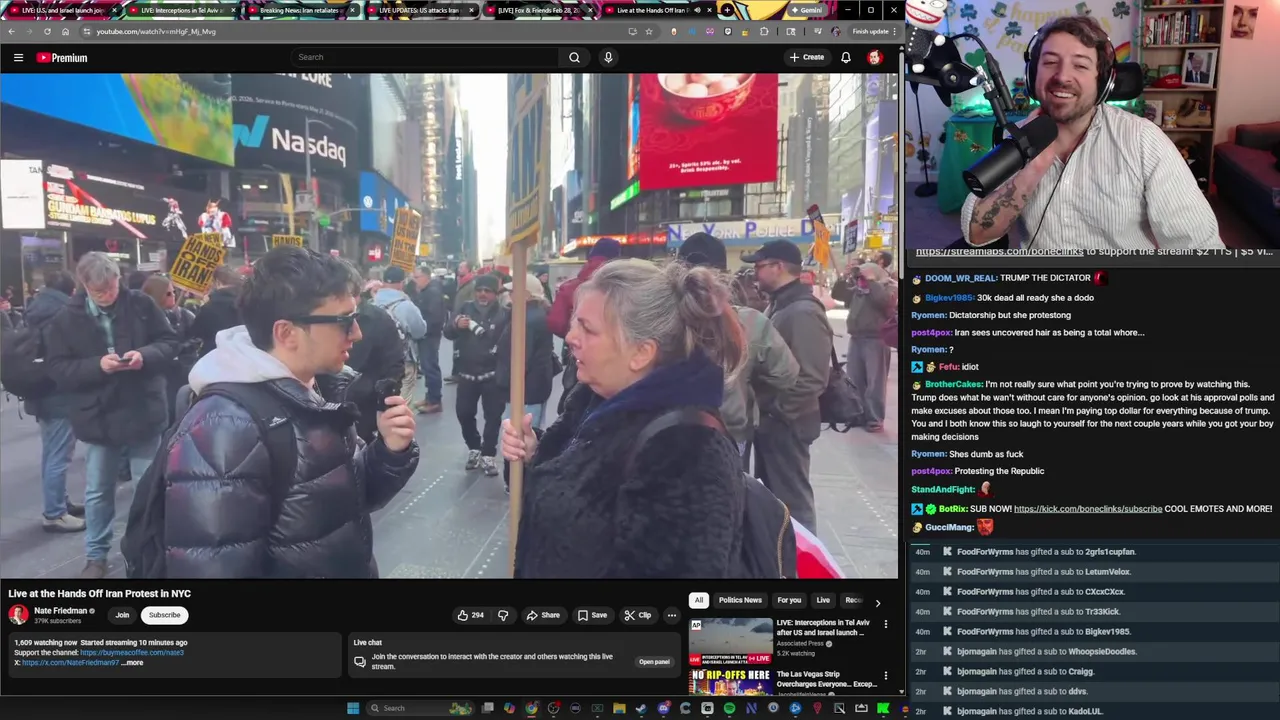Select the Live filter chip
Screen dimensions: 1280x720
point(823,600)
